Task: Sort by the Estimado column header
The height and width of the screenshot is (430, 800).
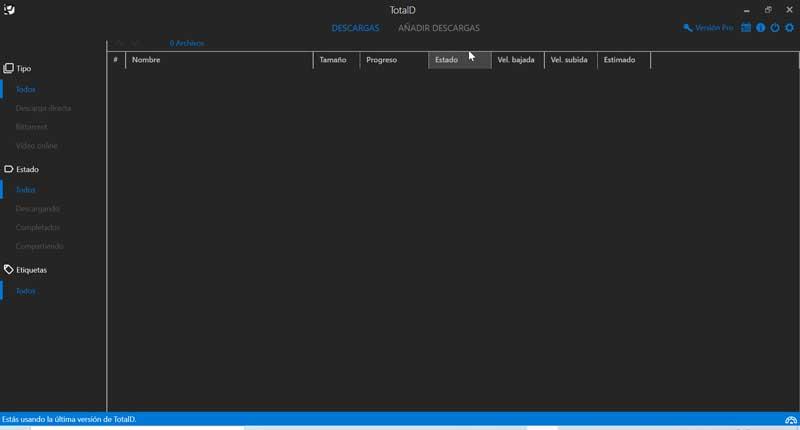Action: 624,60
